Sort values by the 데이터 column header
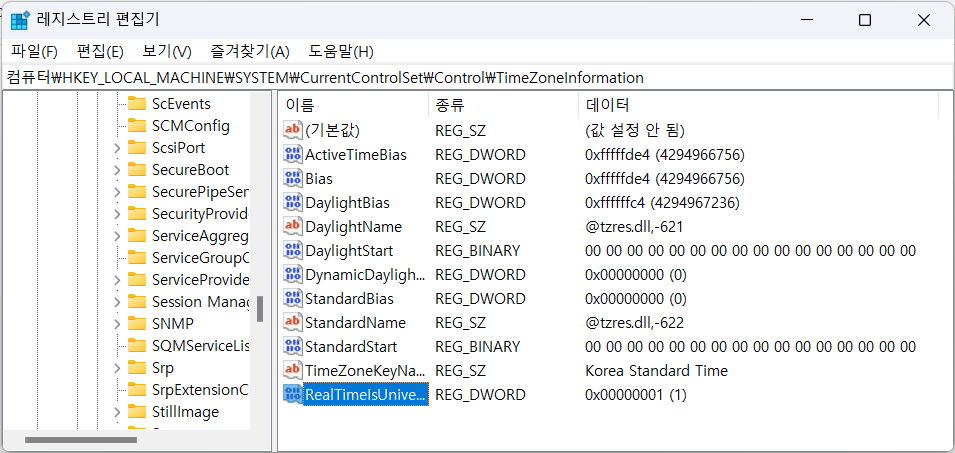955x453 pixels. [758, 106]
